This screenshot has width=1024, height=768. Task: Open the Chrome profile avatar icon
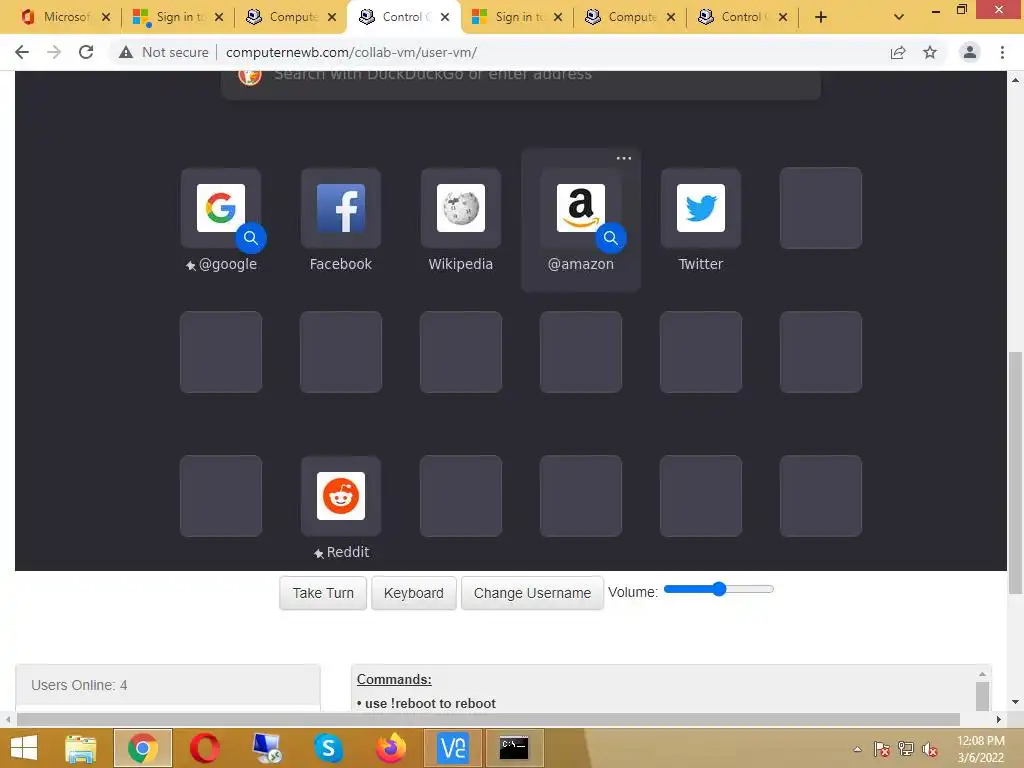tap(970, 52)
